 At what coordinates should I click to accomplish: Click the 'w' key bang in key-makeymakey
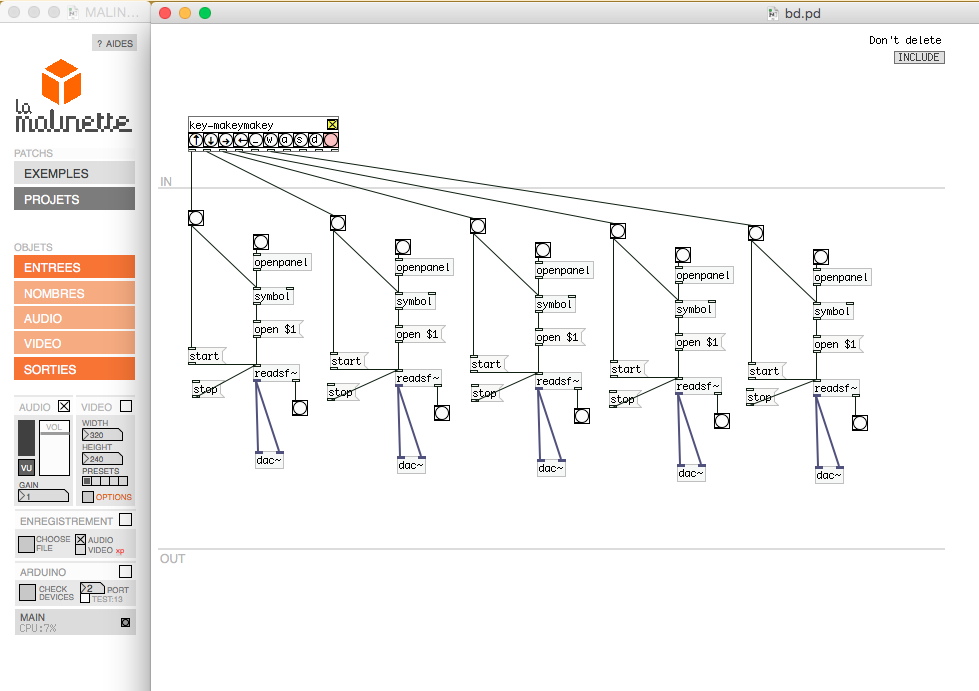[x=270, y=140]
